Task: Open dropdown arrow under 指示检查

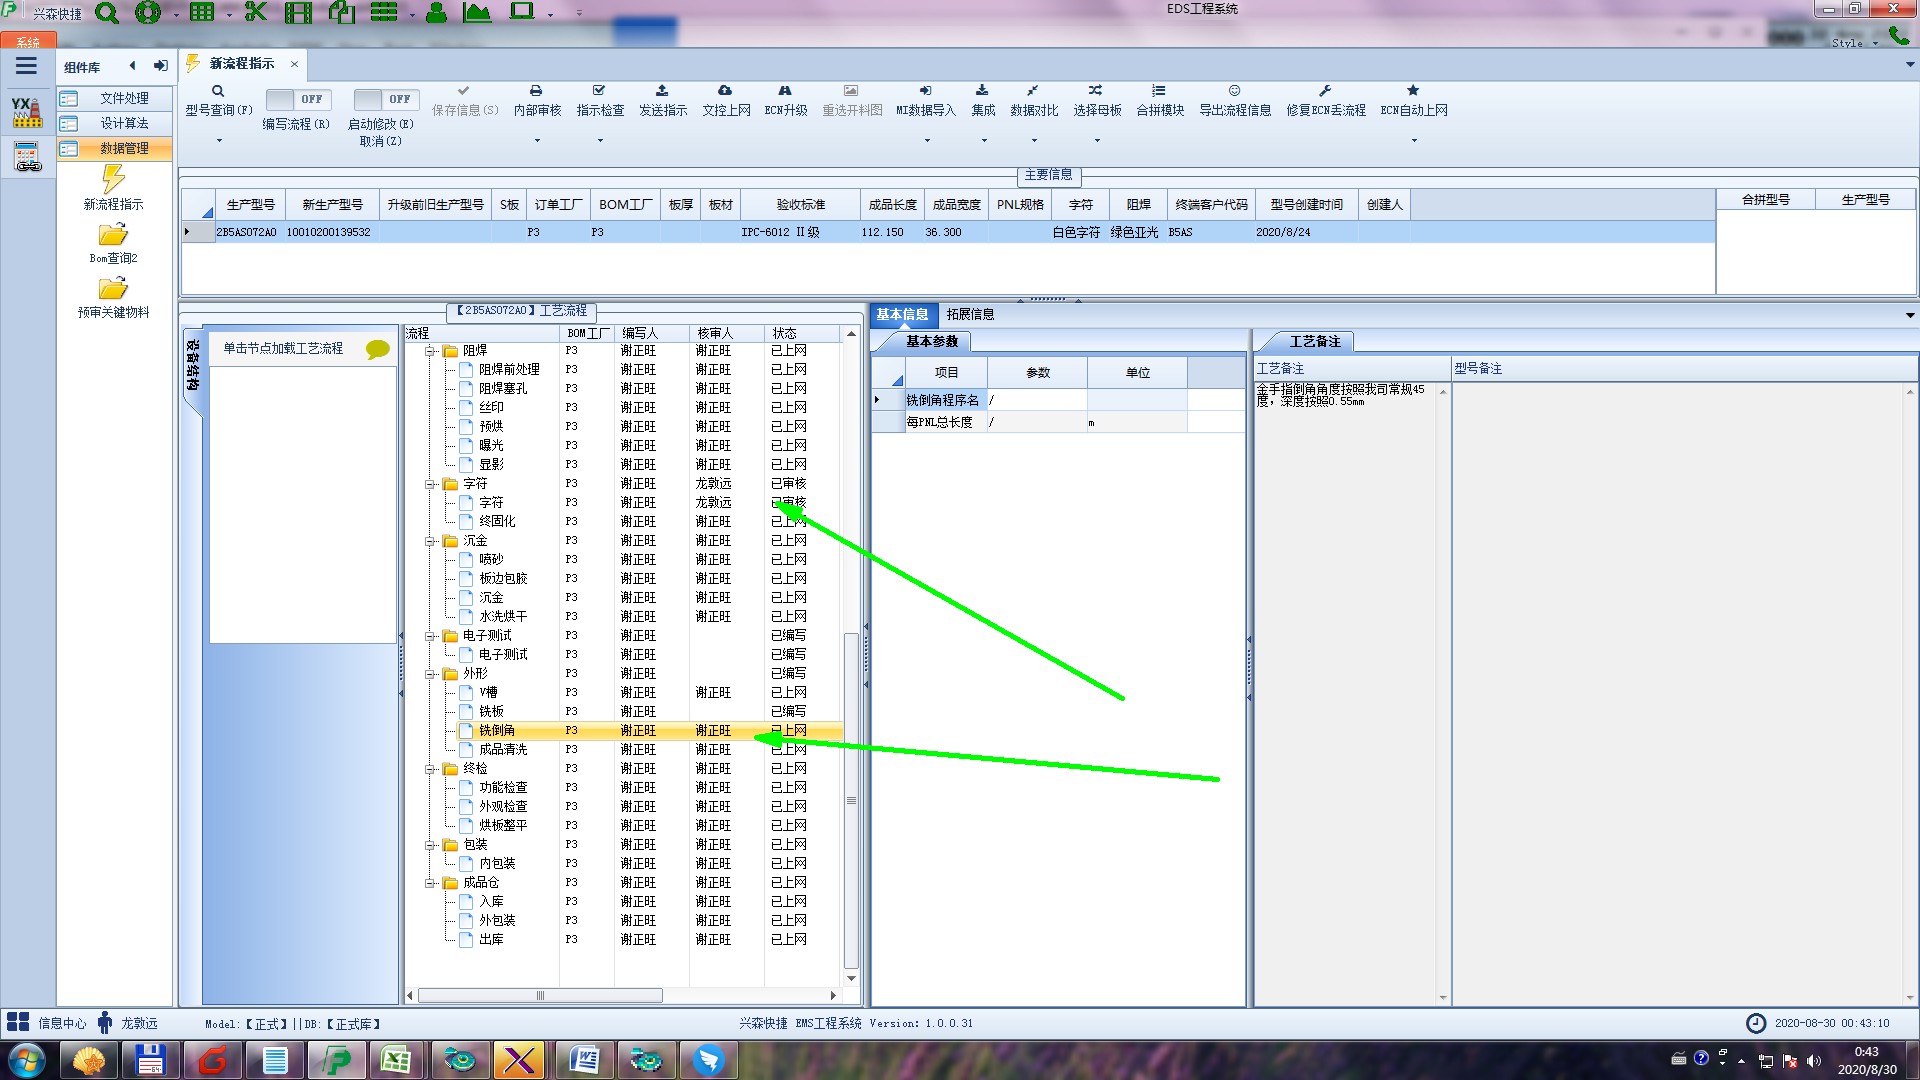Action: click(x=600, y=140)
